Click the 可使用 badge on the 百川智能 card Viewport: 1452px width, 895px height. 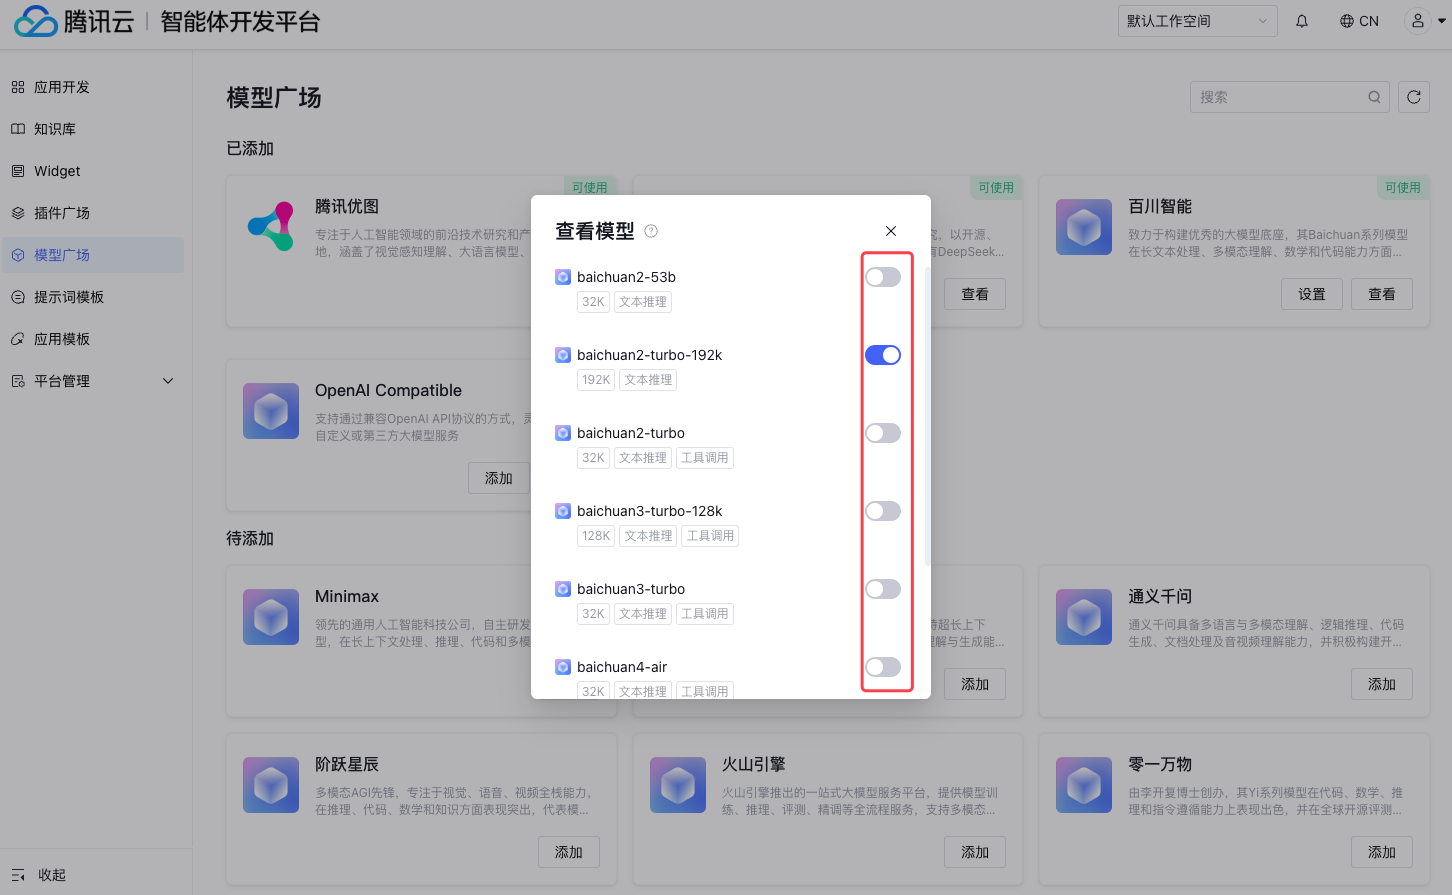click(1403, 187)
